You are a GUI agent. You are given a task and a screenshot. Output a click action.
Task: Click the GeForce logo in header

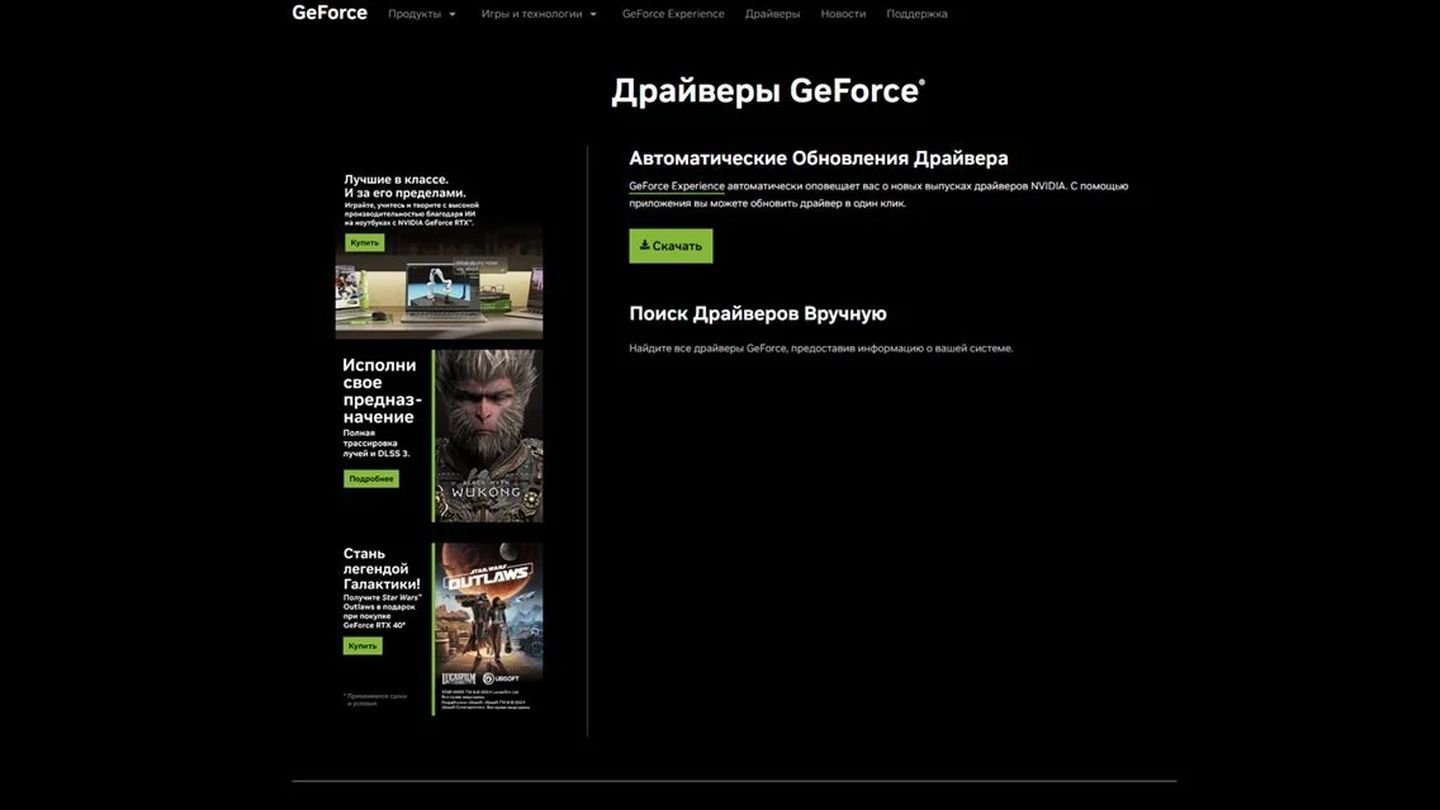click(330, 13)
